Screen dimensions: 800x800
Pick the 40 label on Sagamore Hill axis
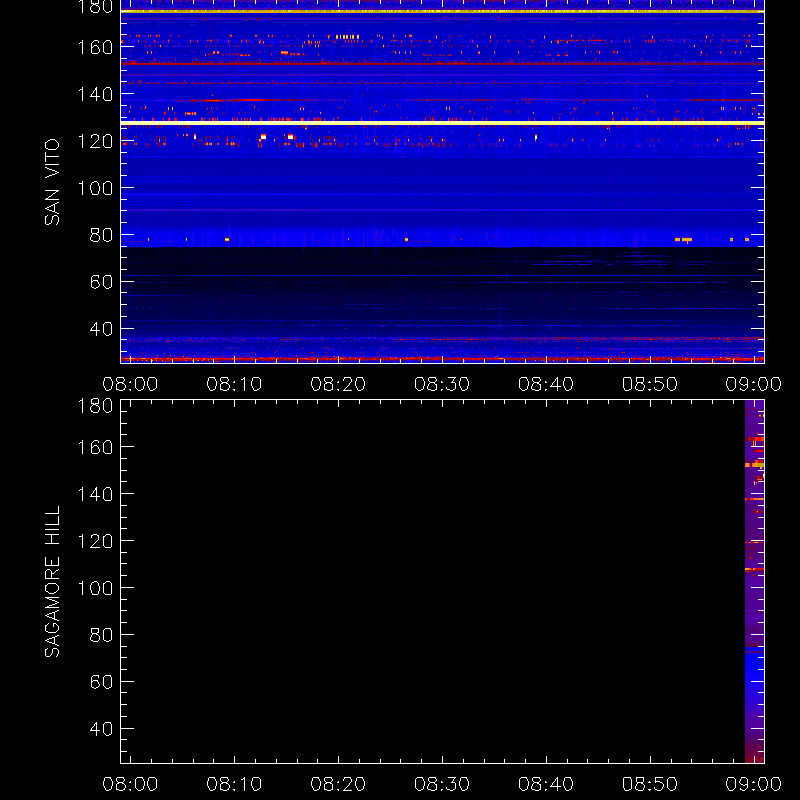[101, 729]
